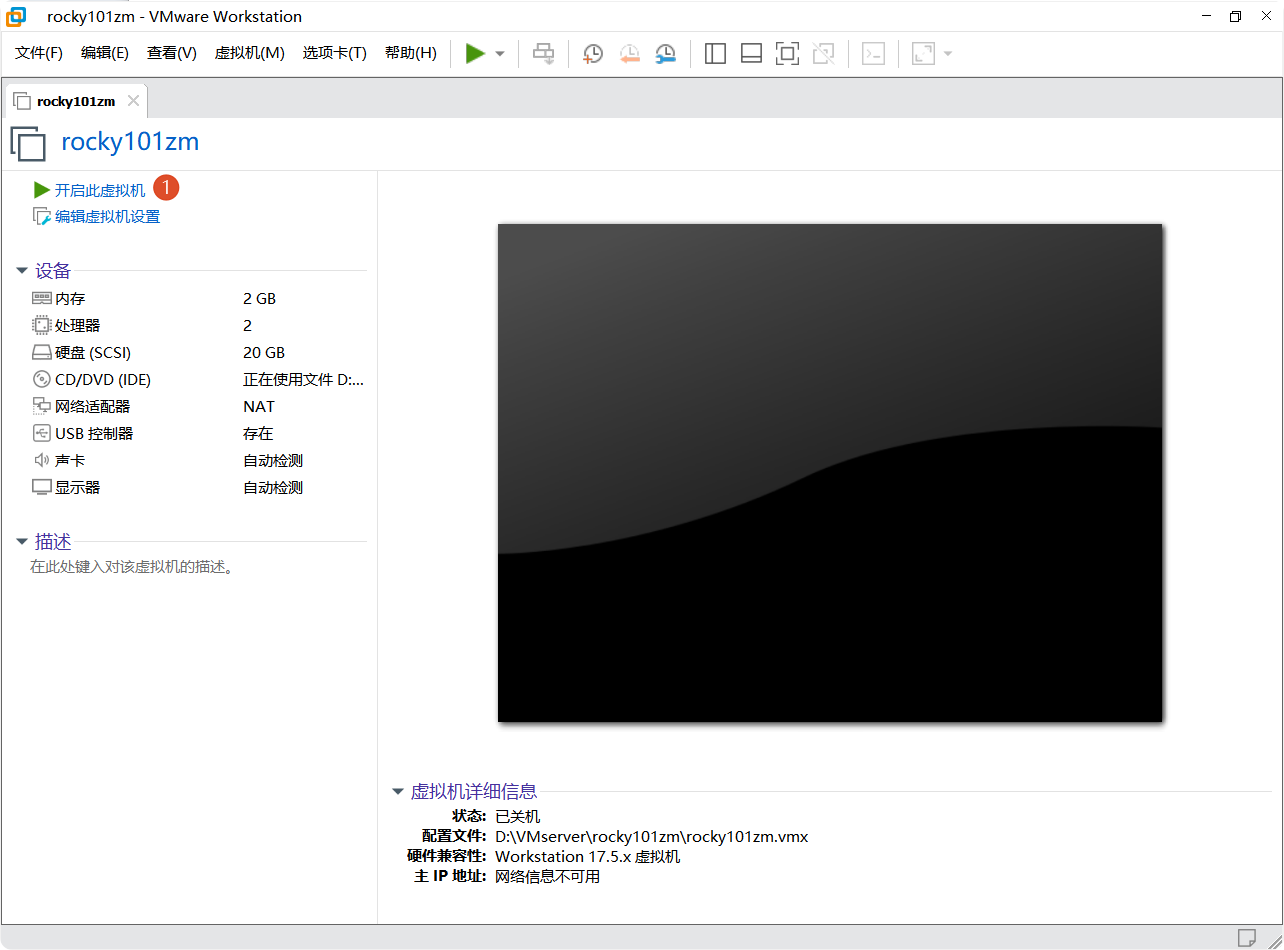The width and height of the screenshot is (1284, 950).
Task: Select the USB 控制器 device label
Action: [x=94, y=434]
